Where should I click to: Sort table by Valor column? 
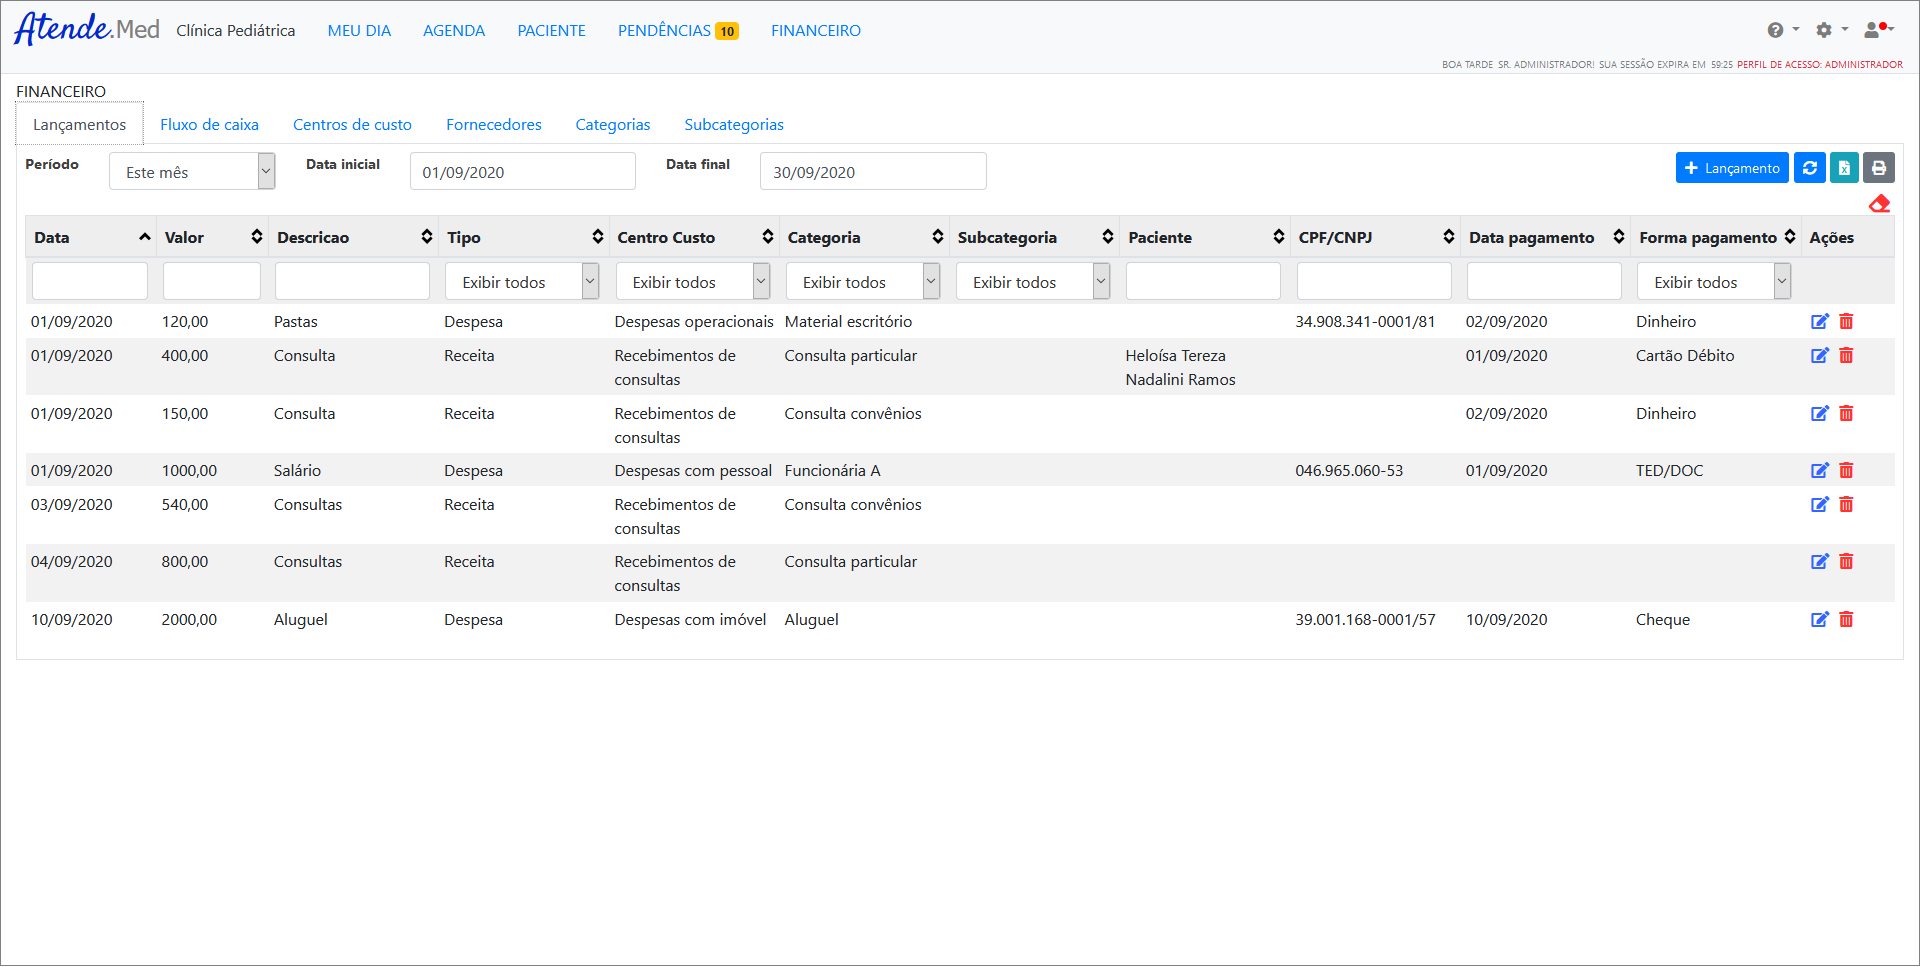point(213,237)
